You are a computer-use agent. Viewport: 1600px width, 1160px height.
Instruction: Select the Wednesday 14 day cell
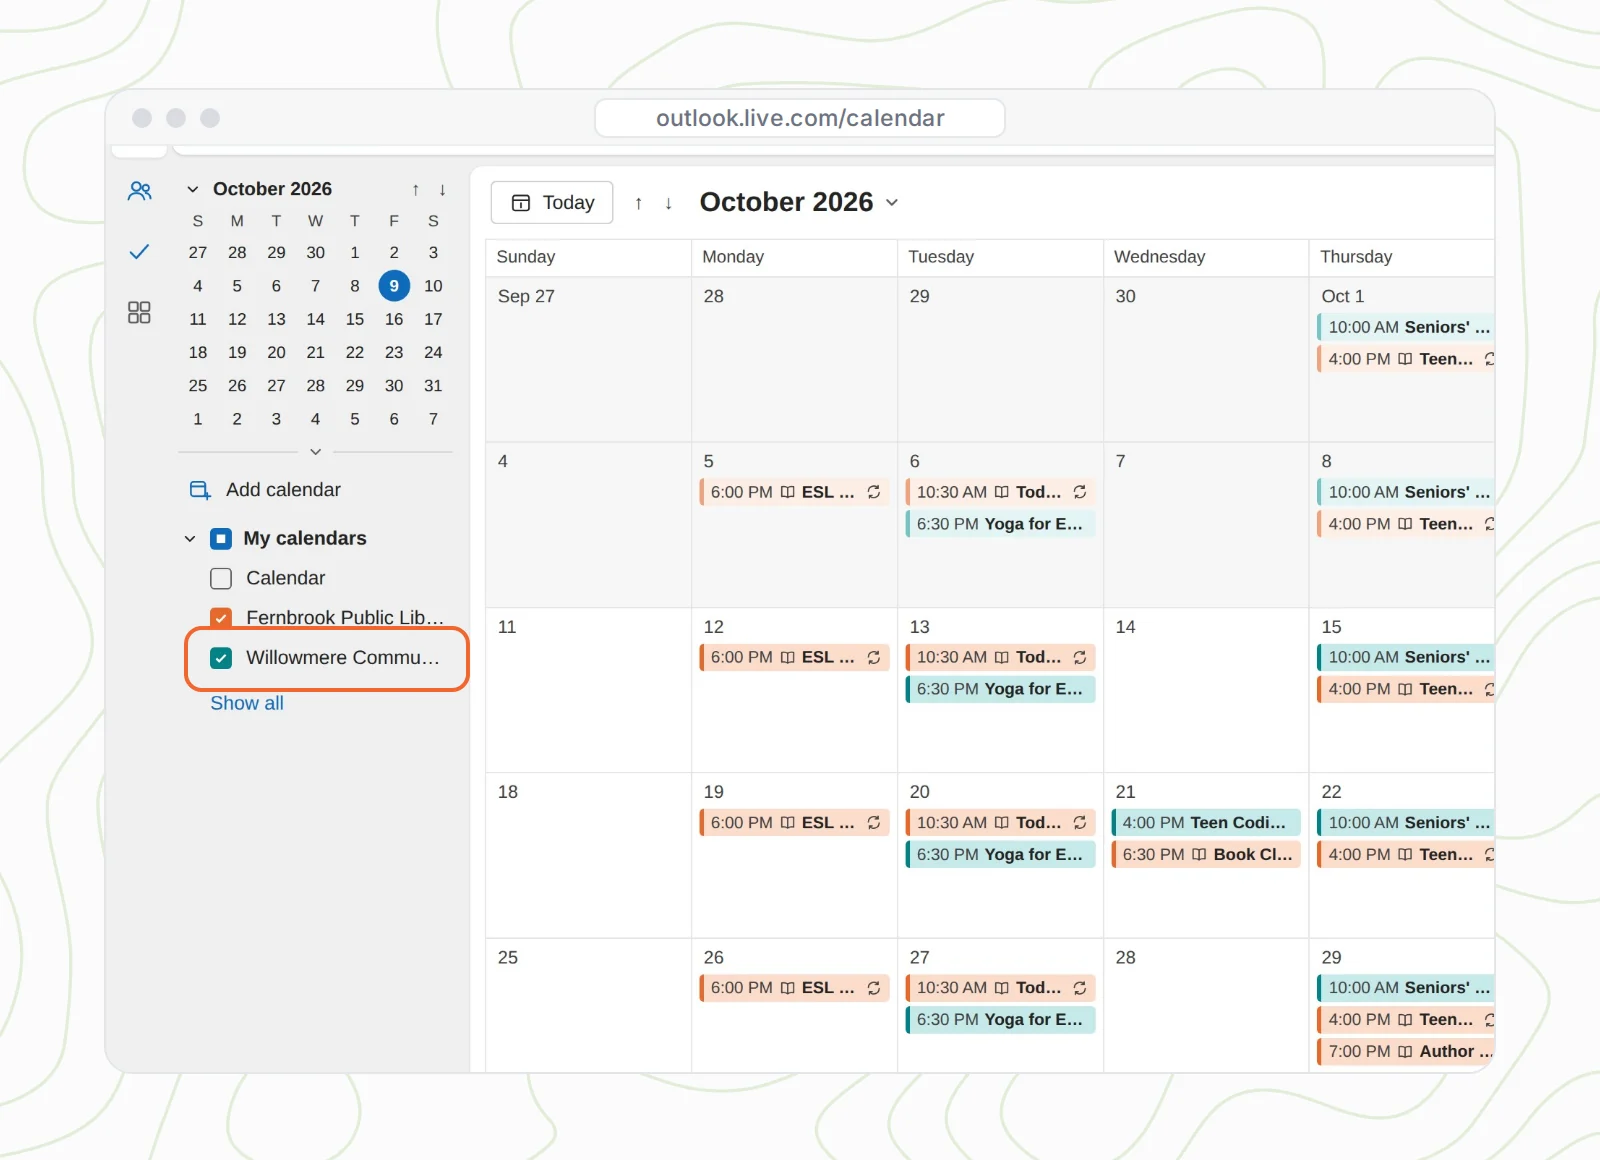[x=1206, y=690]
